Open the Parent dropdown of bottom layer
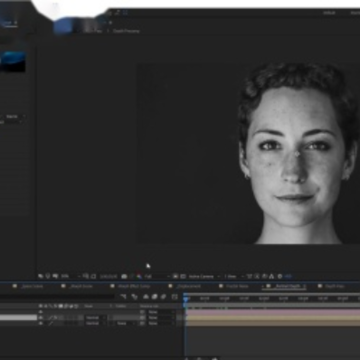This screenshot has height=360, width=360. coord(161,323)
